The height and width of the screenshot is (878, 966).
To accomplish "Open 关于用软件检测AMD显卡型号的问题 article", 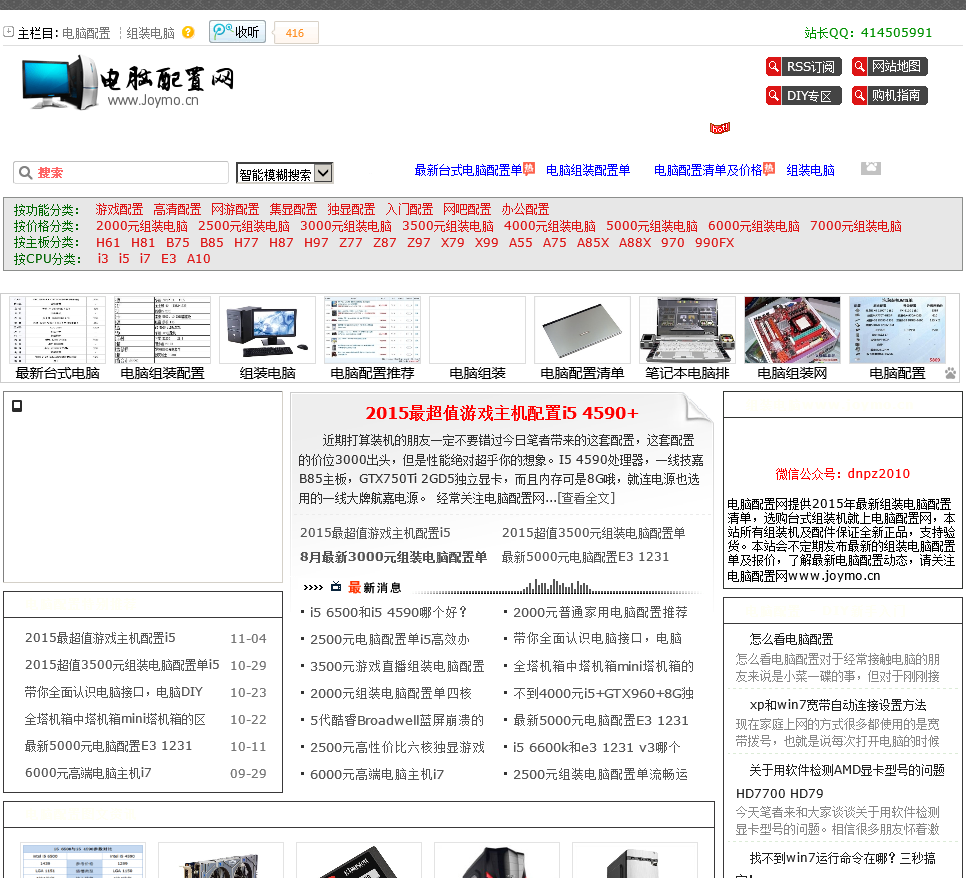I will 846,770.
